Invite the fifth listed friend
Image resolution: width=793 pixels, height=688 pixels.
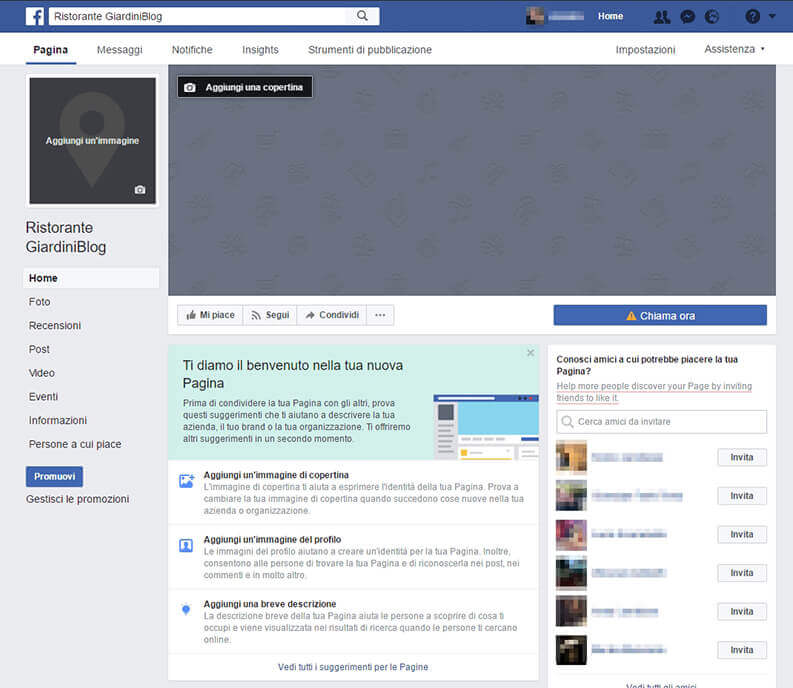[x=742, y=612]
